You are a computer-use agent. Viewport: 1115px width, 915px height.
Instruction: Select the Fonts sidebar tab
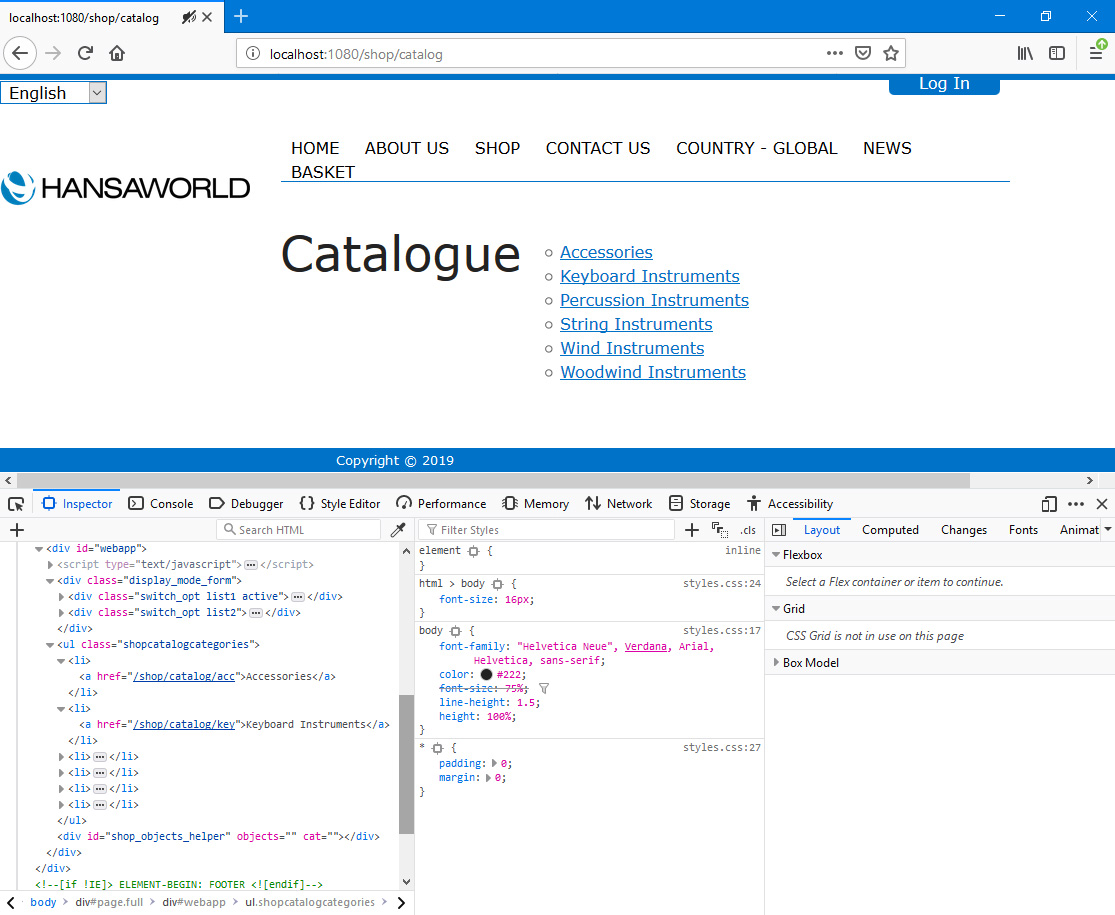(x=1023, y=530)
